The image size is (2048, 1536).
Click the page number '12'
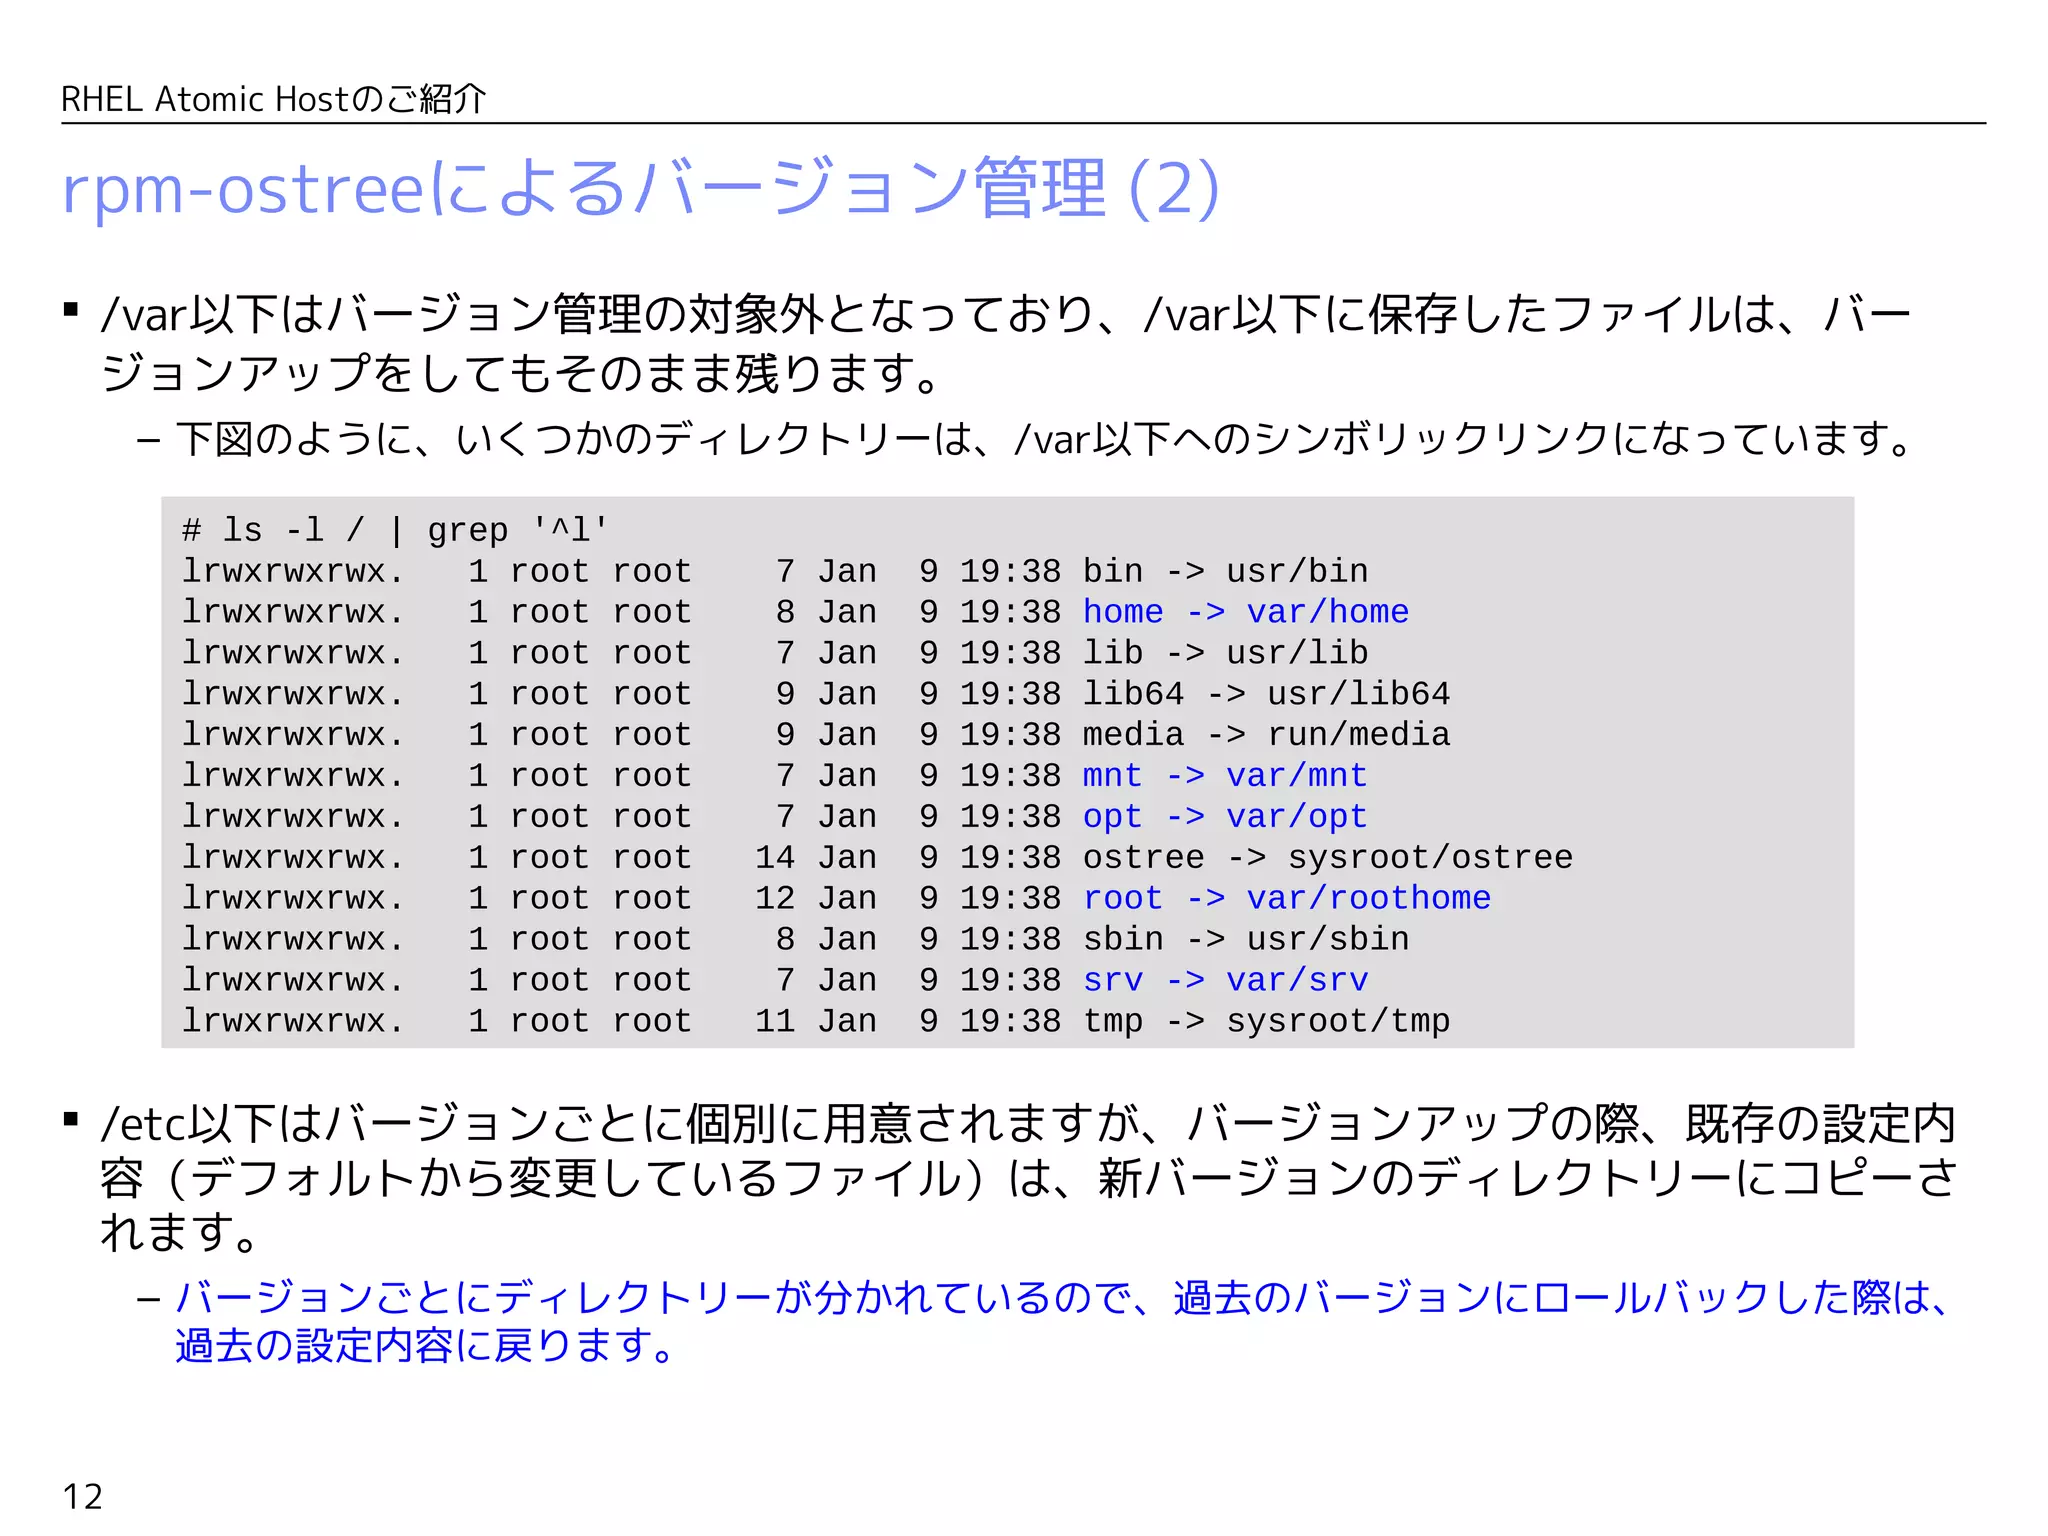[82, 1497]
